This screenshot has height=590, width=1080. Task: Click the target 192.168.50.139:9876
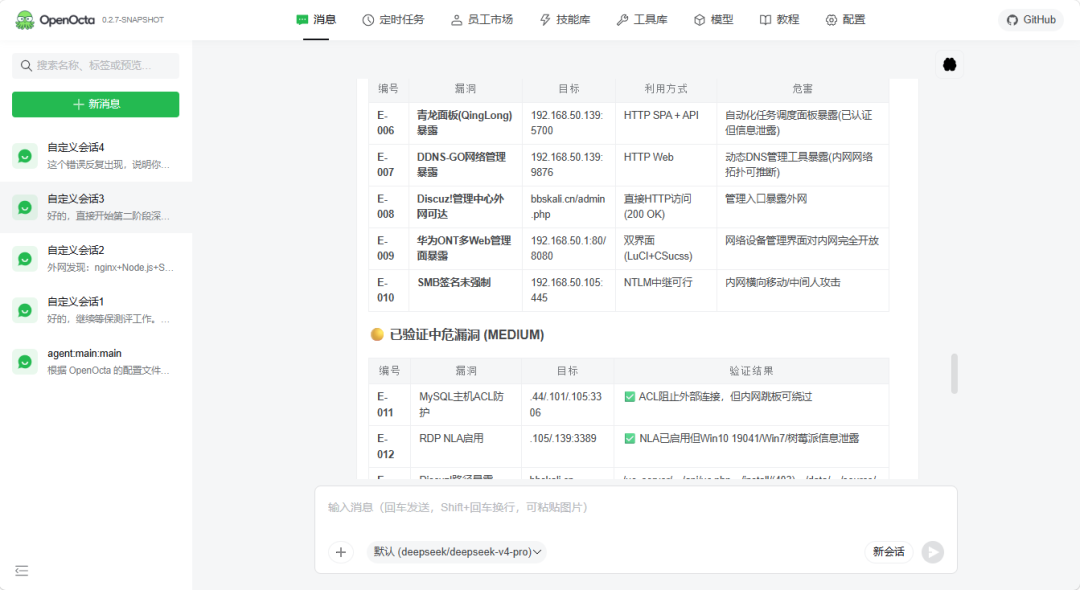point(567,165)
